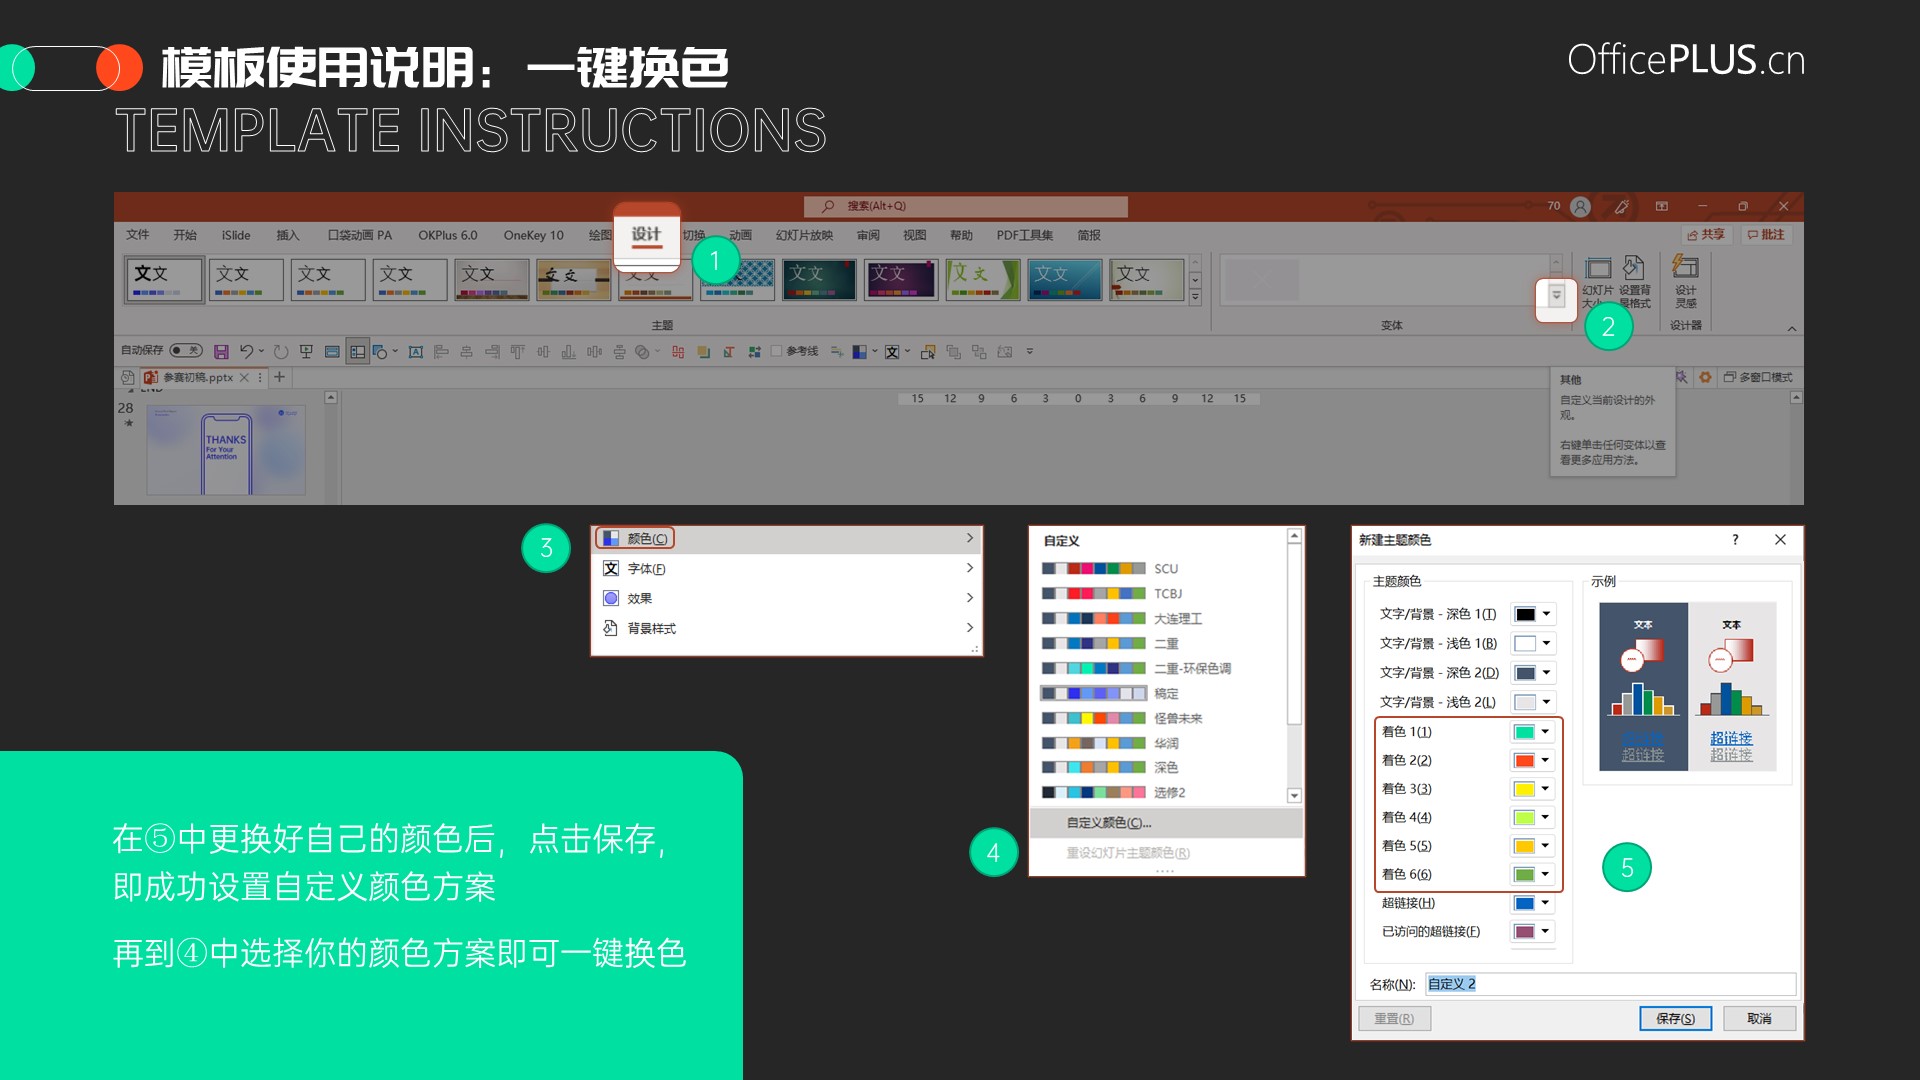This screenshot has width=1920, height=1080.
Task: Open 着色 3 yellow color dropdown
Action: (x=1532, y=789)
